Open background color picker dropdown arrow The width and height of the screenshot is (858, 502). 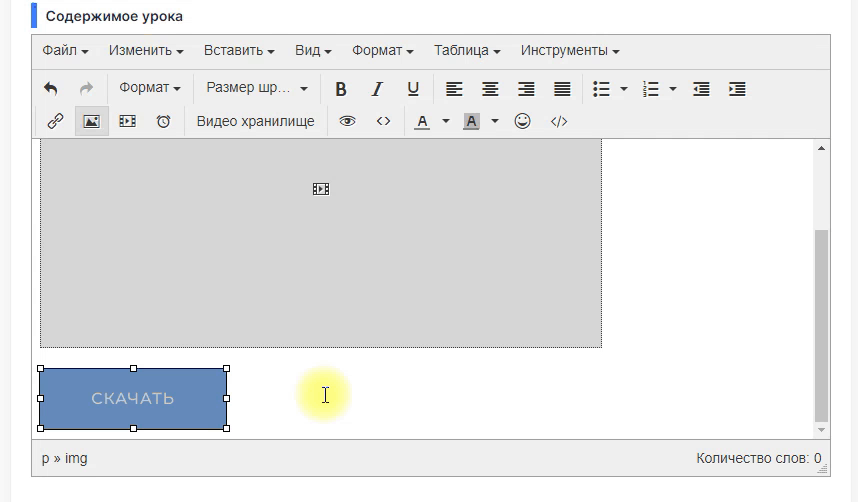click(495, 121)
